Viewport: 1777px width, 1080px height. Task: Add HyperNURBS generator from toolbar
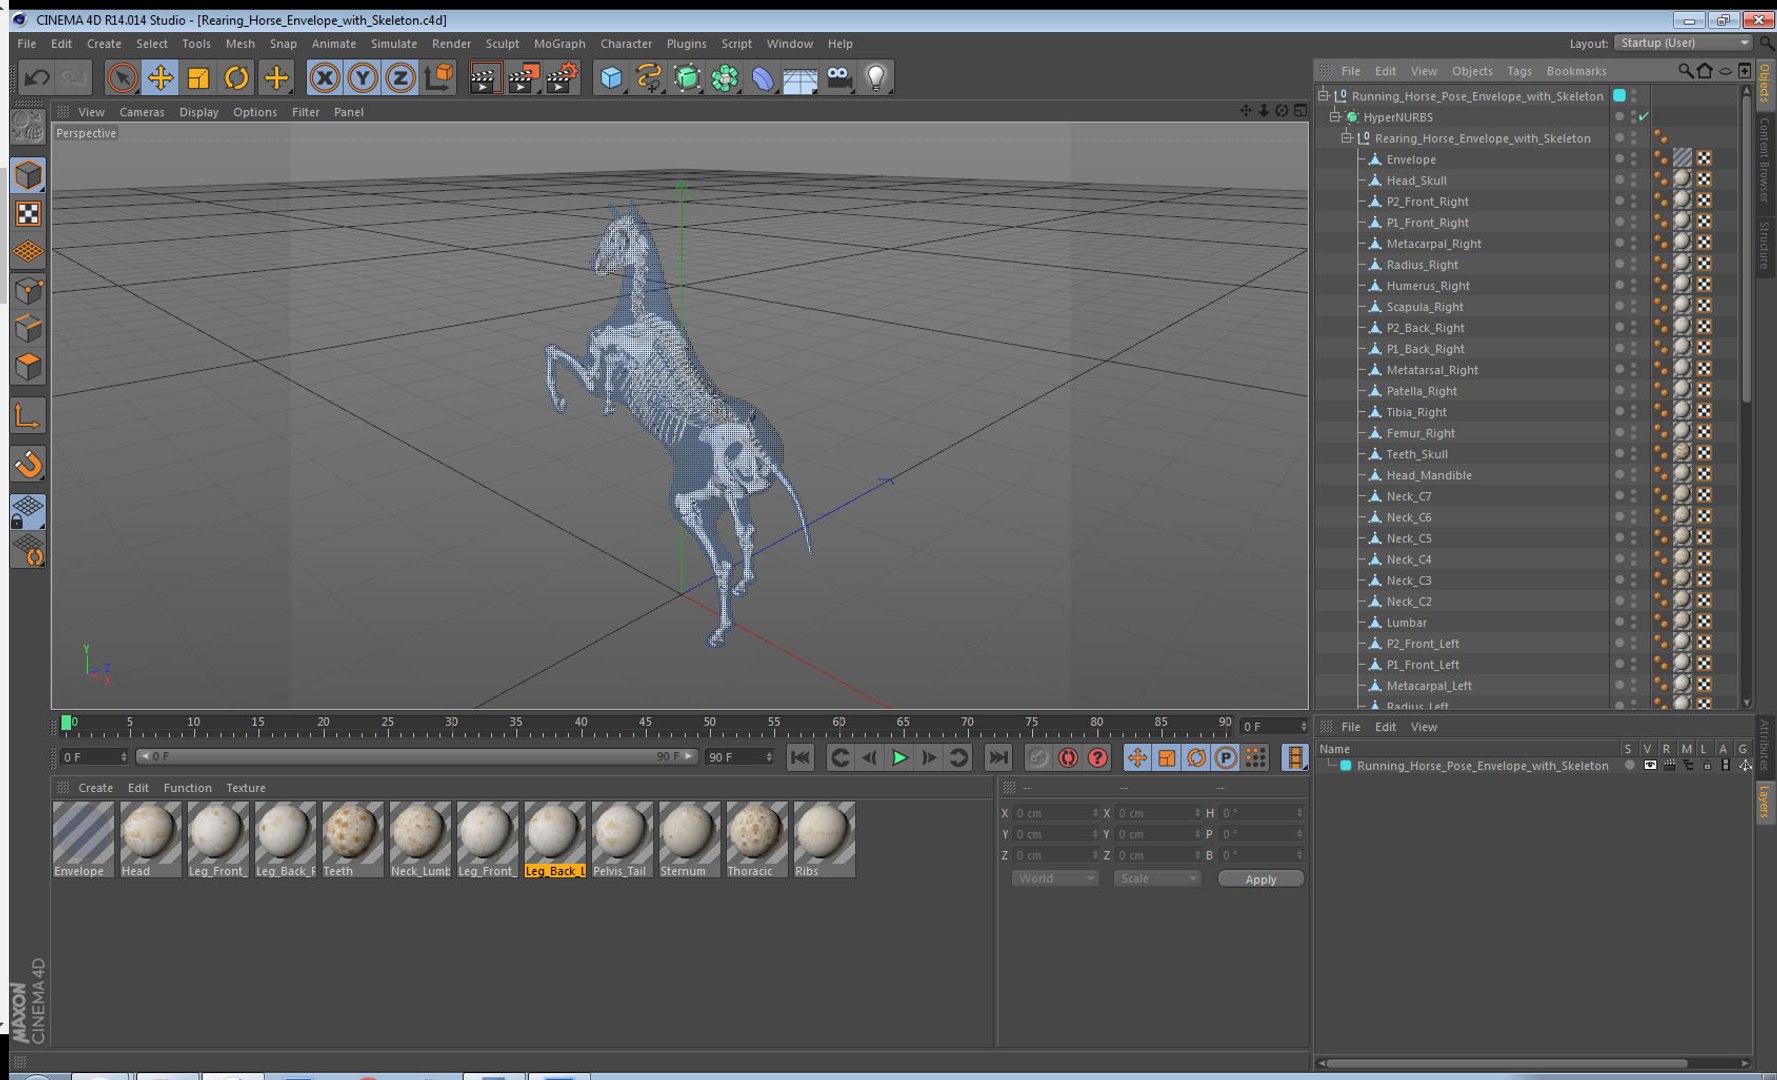(687, 77)
